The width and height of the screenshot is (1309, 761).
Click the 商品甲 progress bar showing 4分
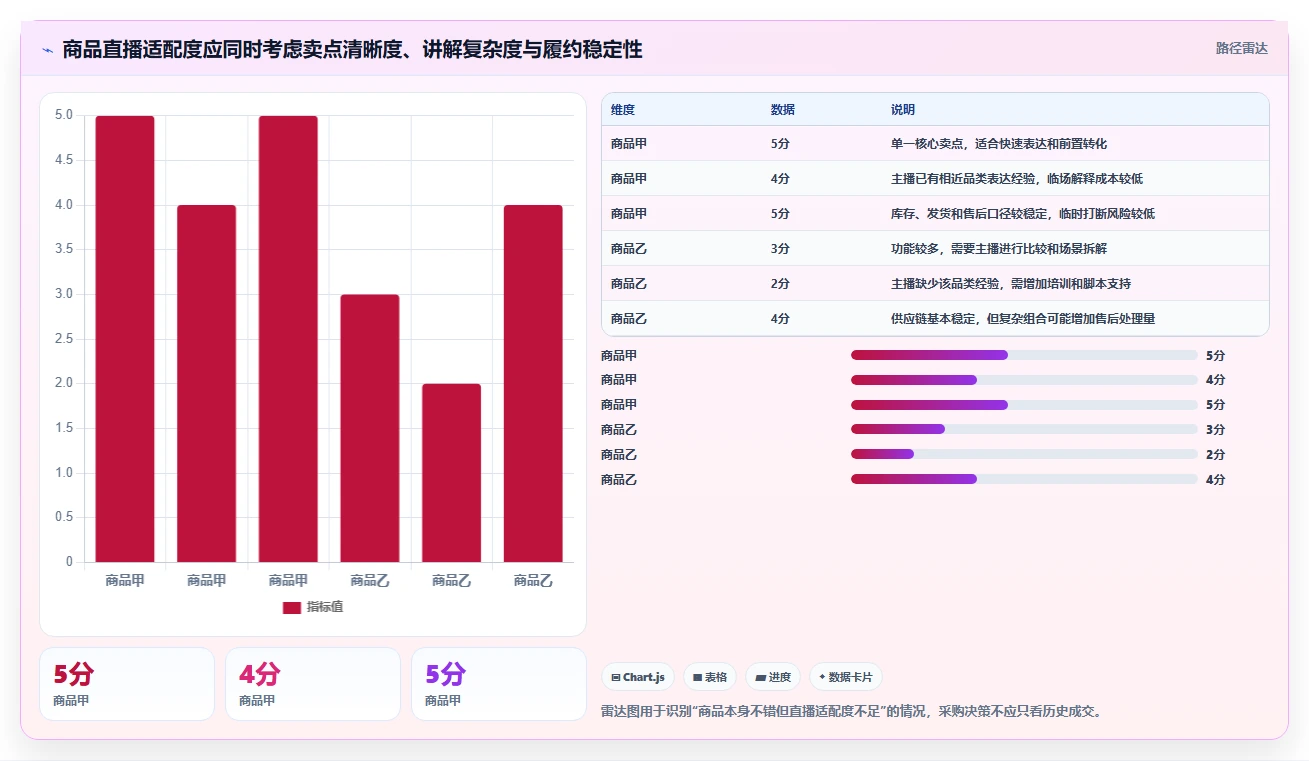point(1024,380)
